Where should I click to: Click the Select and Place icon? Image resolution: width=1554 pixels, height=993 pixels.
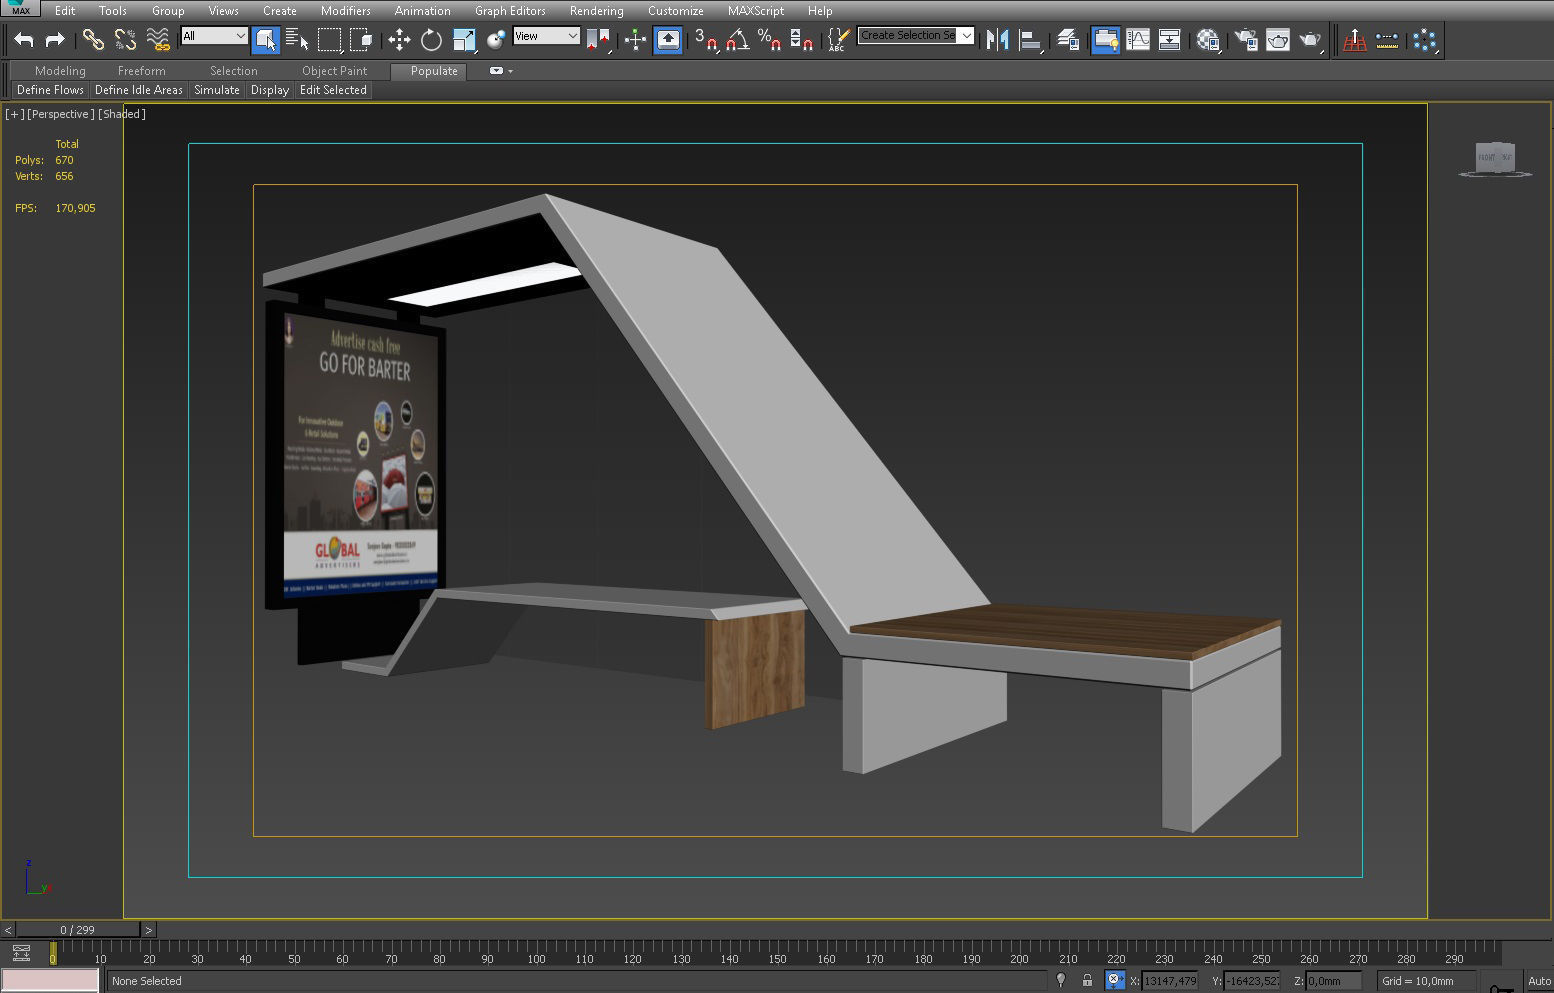(x=496, y=40)
